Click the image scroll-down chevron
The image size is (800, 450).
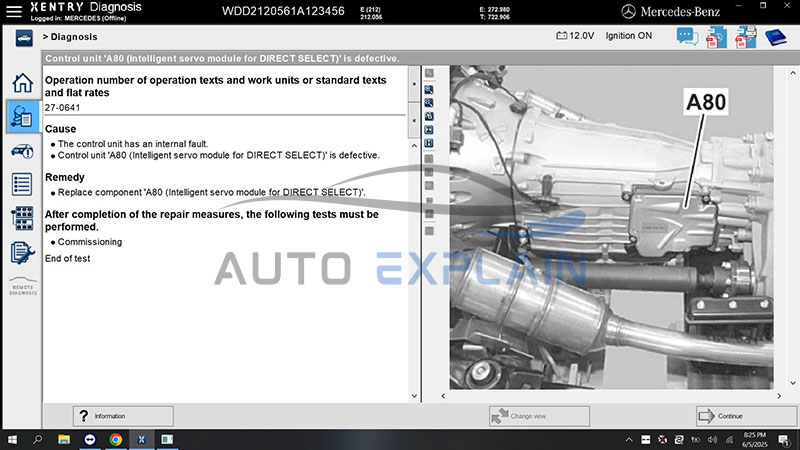(x=792, y=383)
